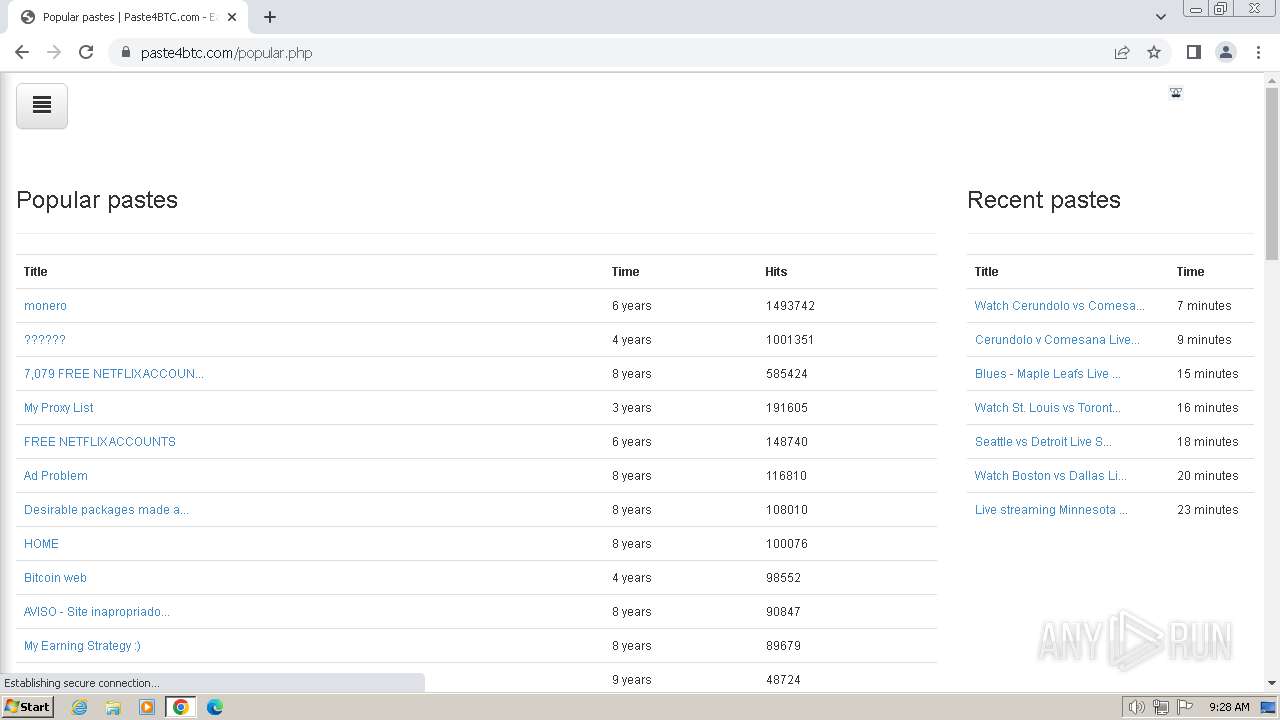Show desktop button at taskbar end

[1269, 707]
